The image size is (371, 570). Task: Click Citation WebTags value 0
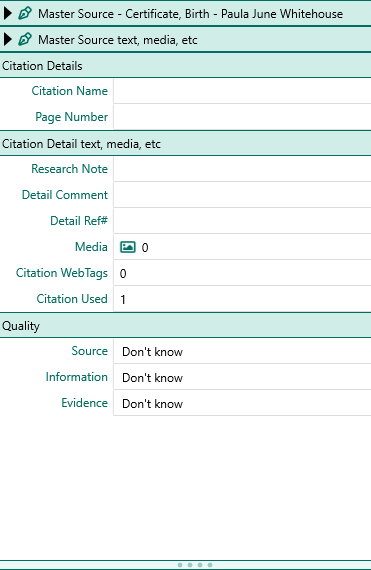tap(123, 273)
